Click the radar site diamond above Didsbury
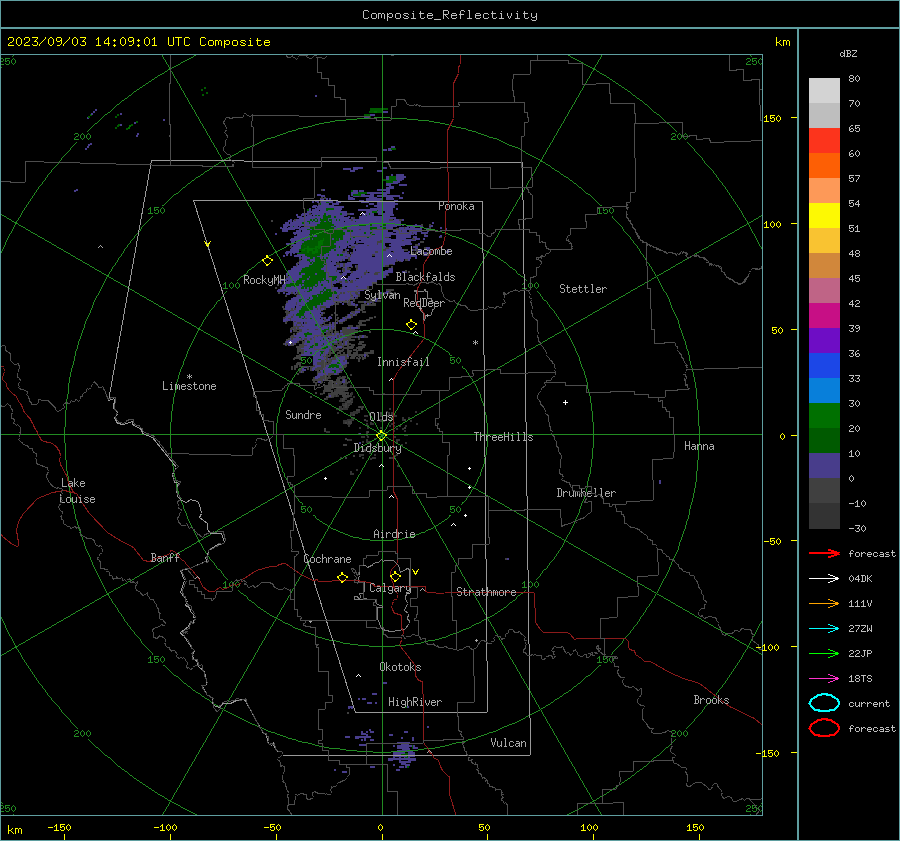 [x=381, y=436]
